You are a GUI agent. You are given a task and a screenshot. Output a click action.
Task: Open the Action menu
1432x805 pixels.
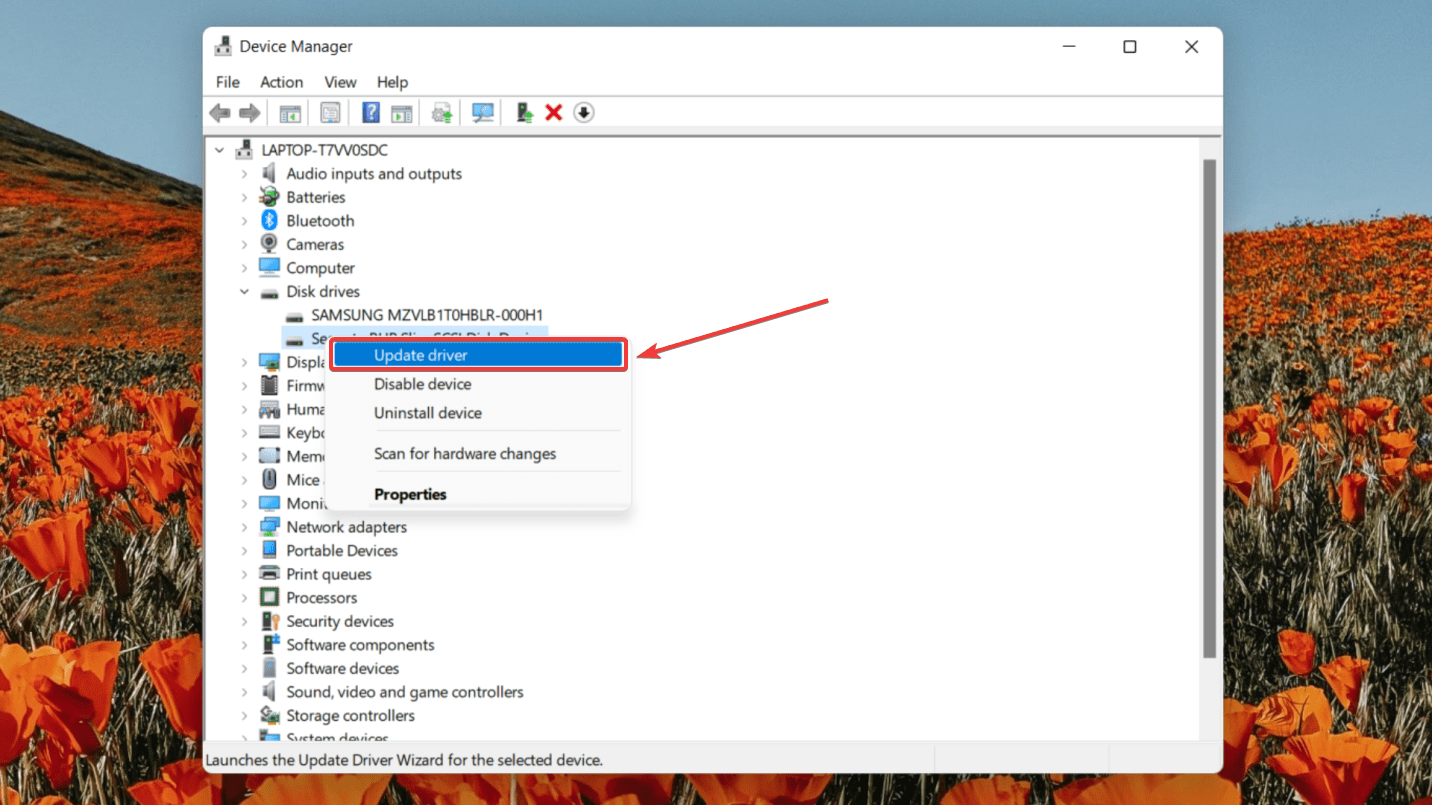coord(282,82)
